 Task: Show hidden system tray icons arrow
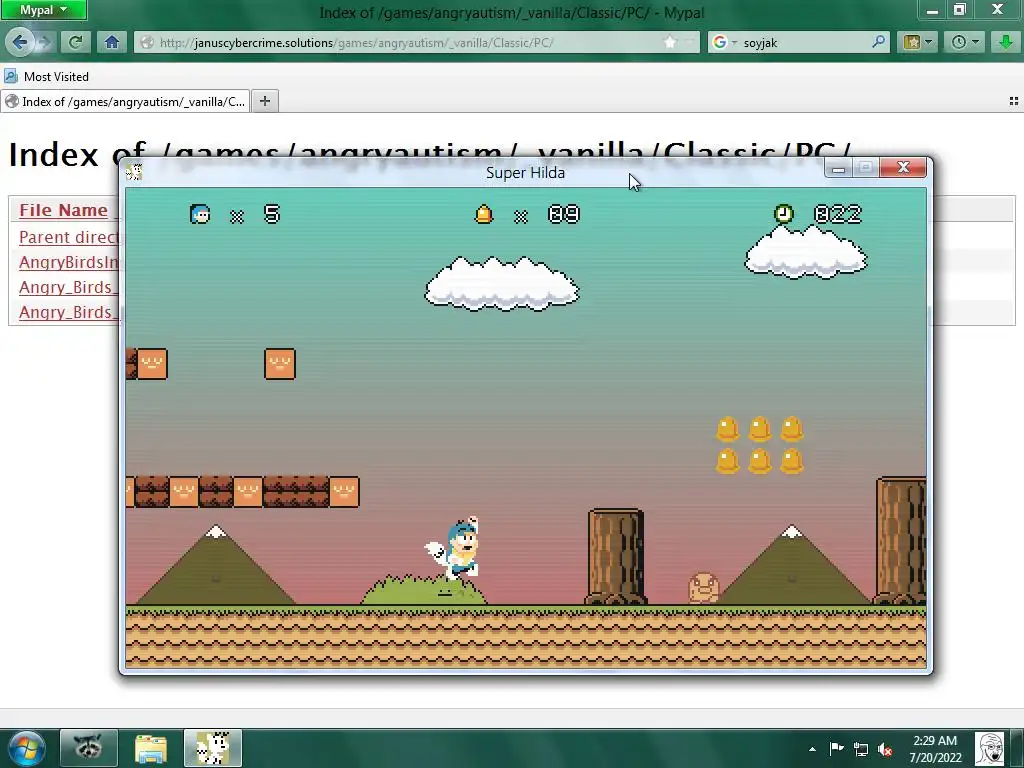(x=812, y=750)
